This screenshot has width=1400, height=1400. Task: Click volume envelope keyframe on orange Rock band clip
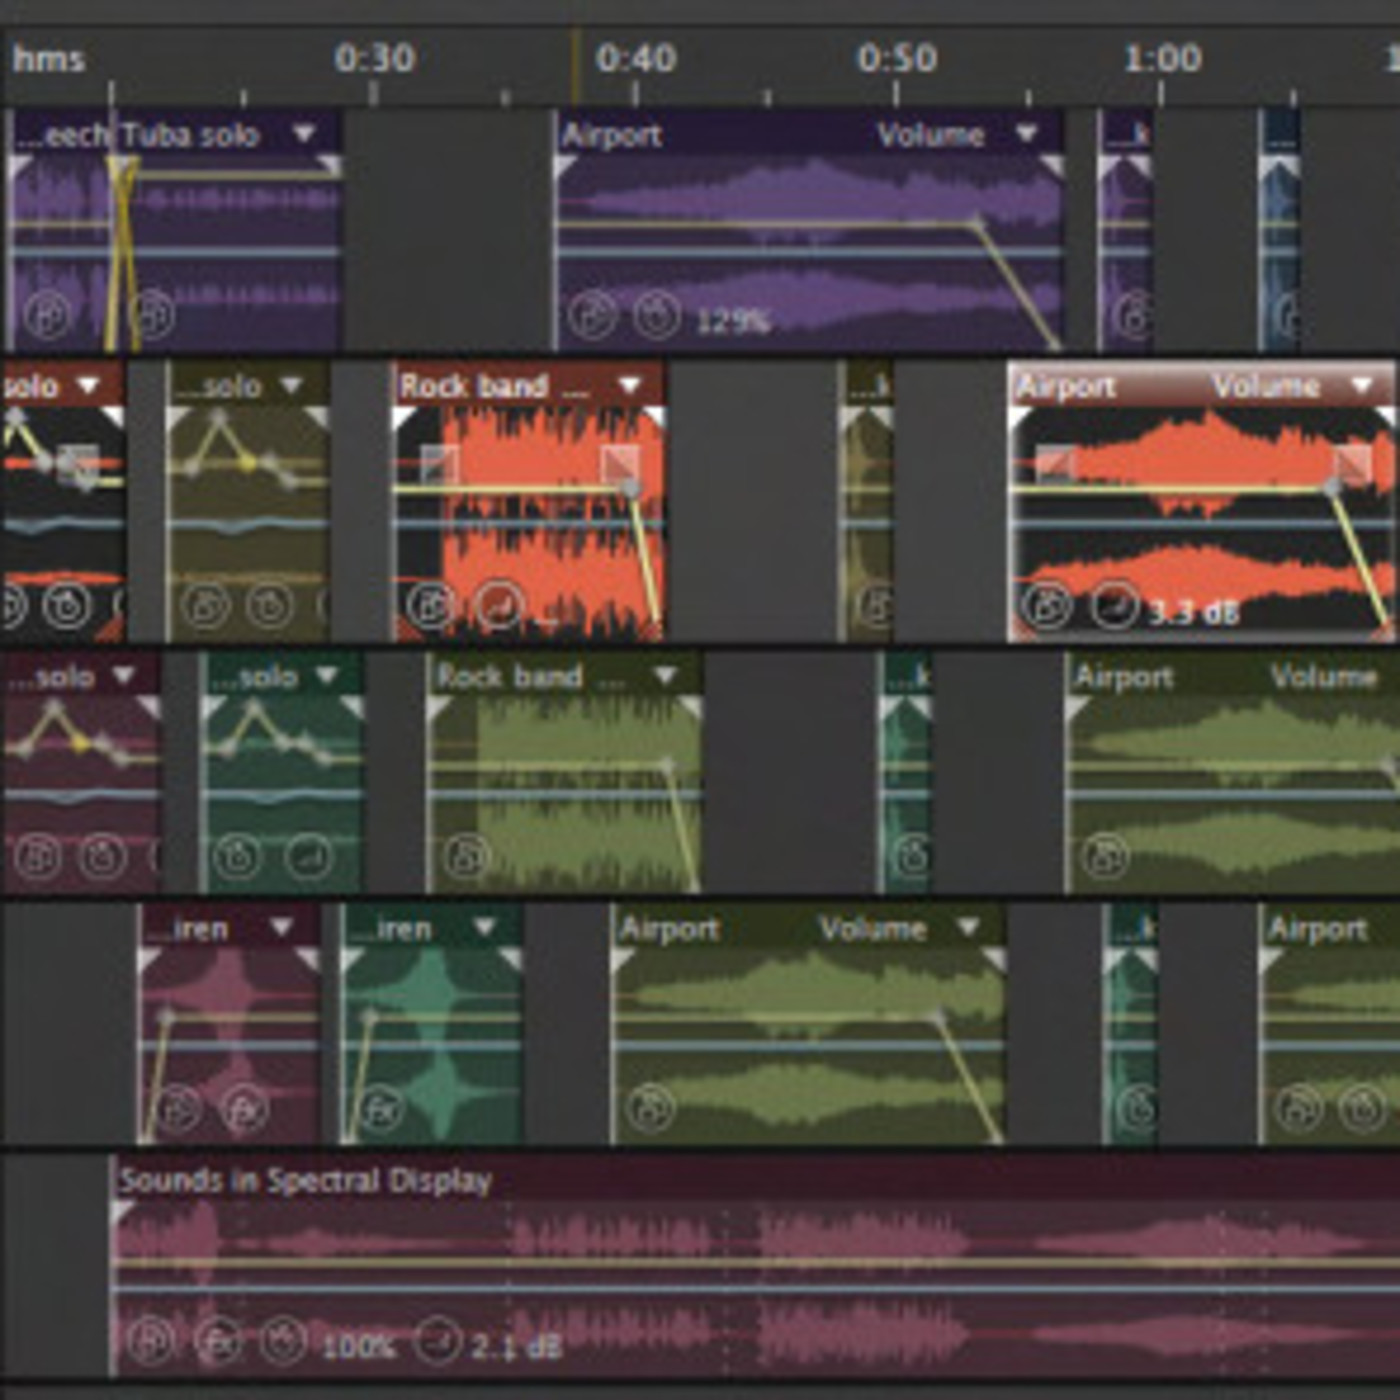click(x=630, y=488)
